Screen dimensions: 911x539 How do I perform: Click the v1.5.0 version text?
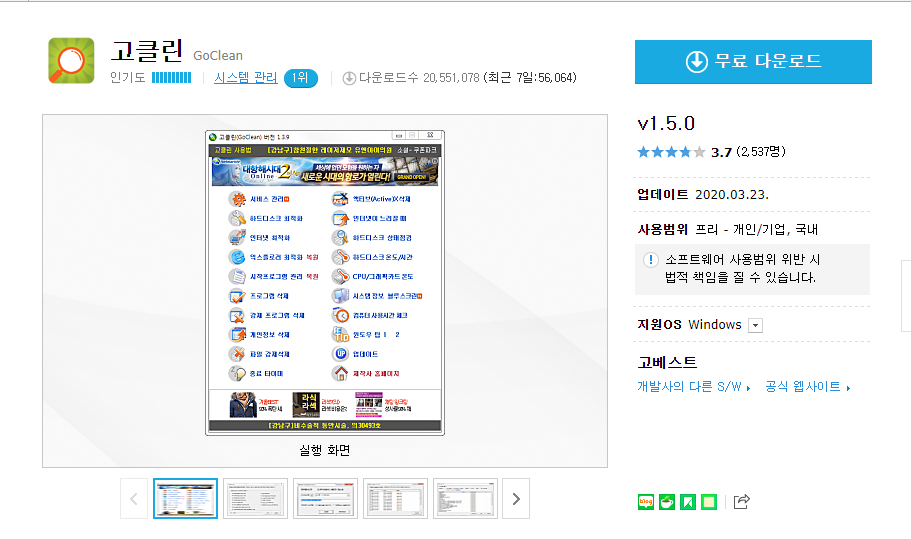coord(666,123)
